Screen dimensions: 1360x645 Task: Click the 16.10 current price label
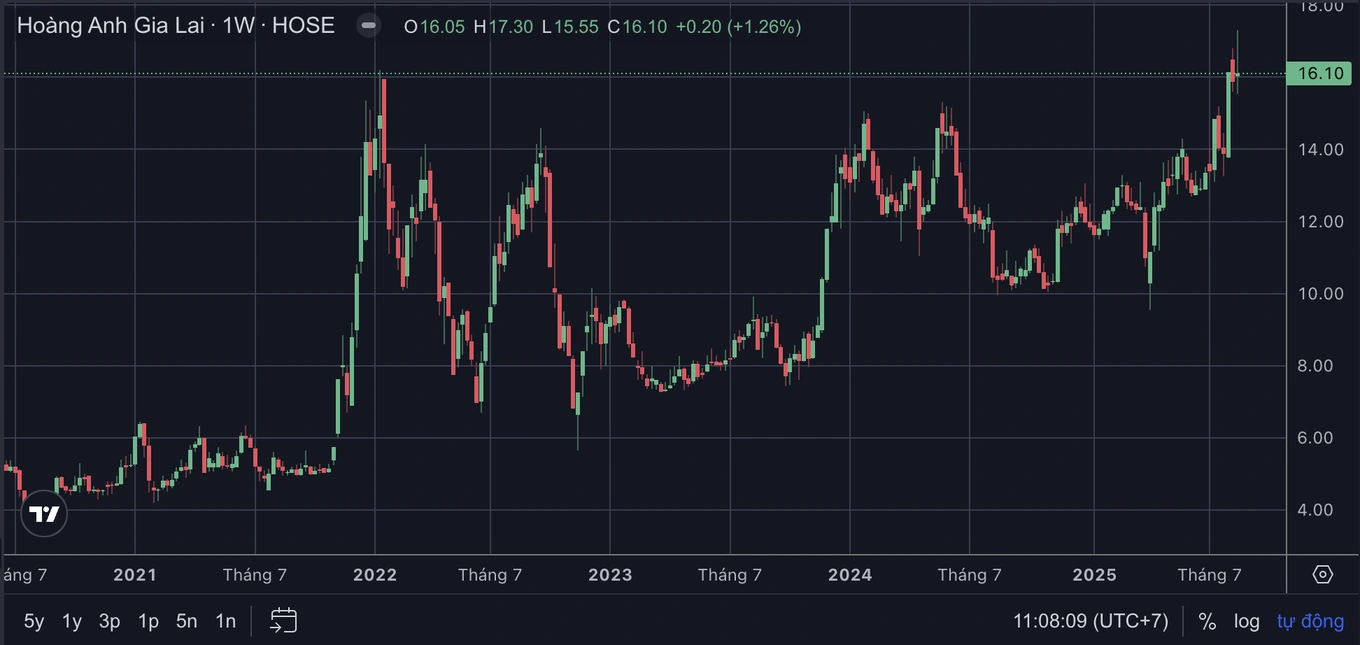pos(1320,74)
